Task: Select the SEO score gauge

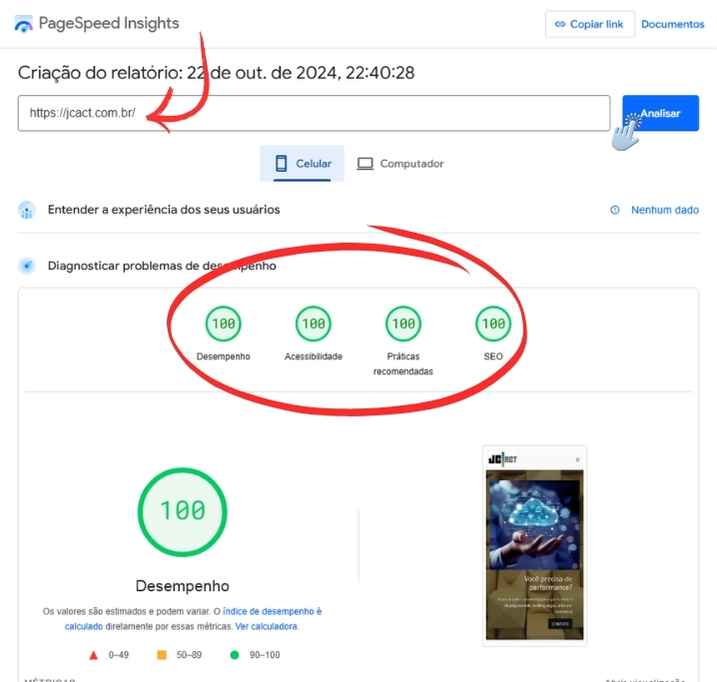Action: 493,323
